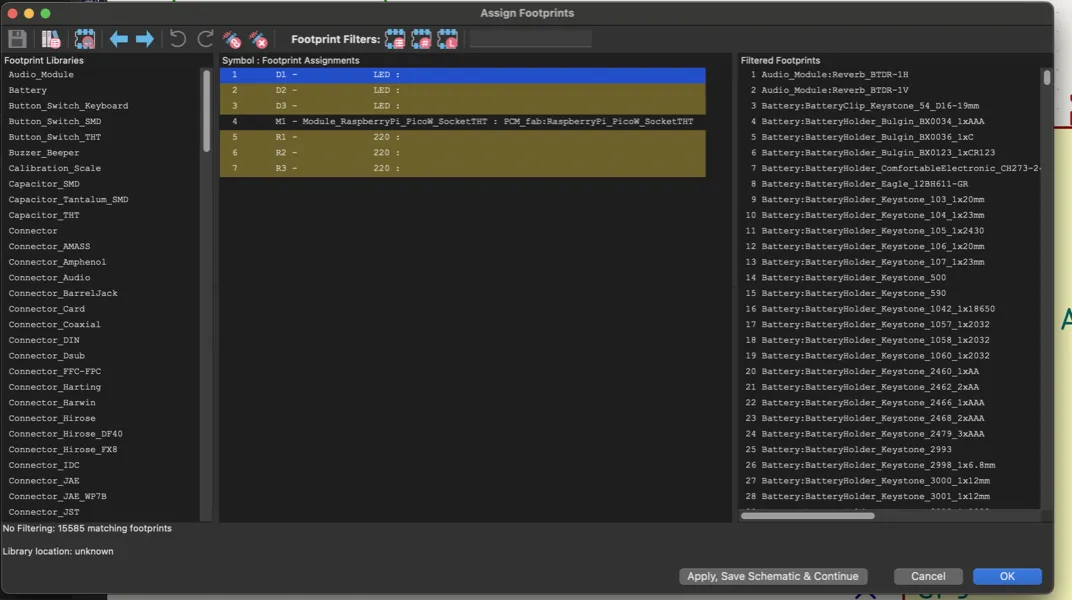Focus the footprint filter text field
The height and width of the screenshot is (600, 1072).
point(531,39)
